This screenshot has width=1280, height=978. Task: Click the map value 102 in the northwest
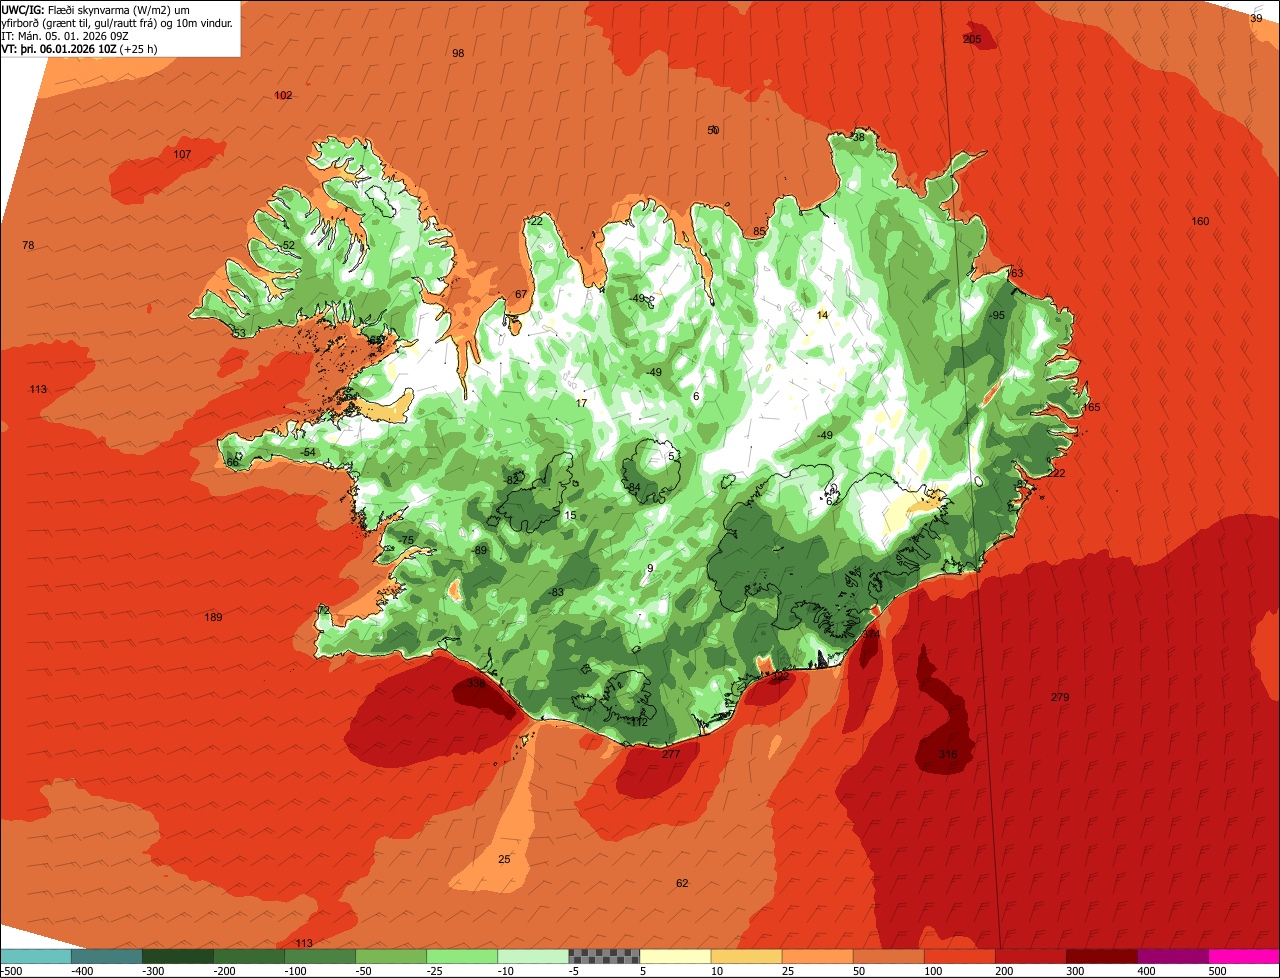coord(283,95)
